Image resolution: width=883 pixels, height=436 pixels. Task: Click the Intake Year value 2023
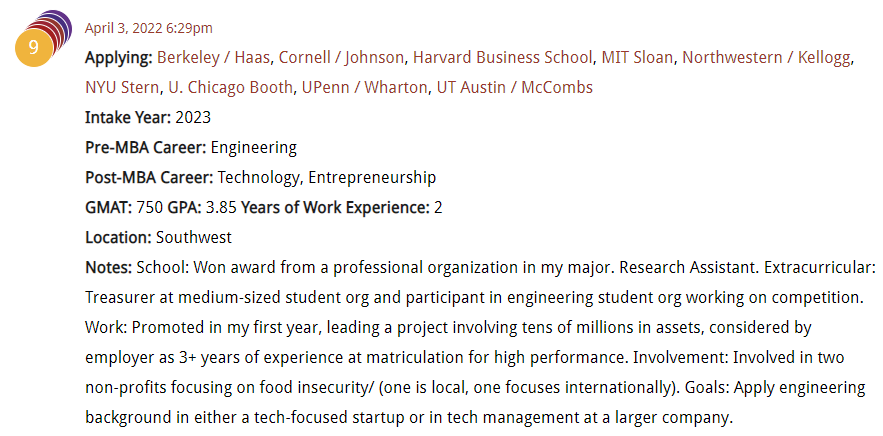[193, 117]
